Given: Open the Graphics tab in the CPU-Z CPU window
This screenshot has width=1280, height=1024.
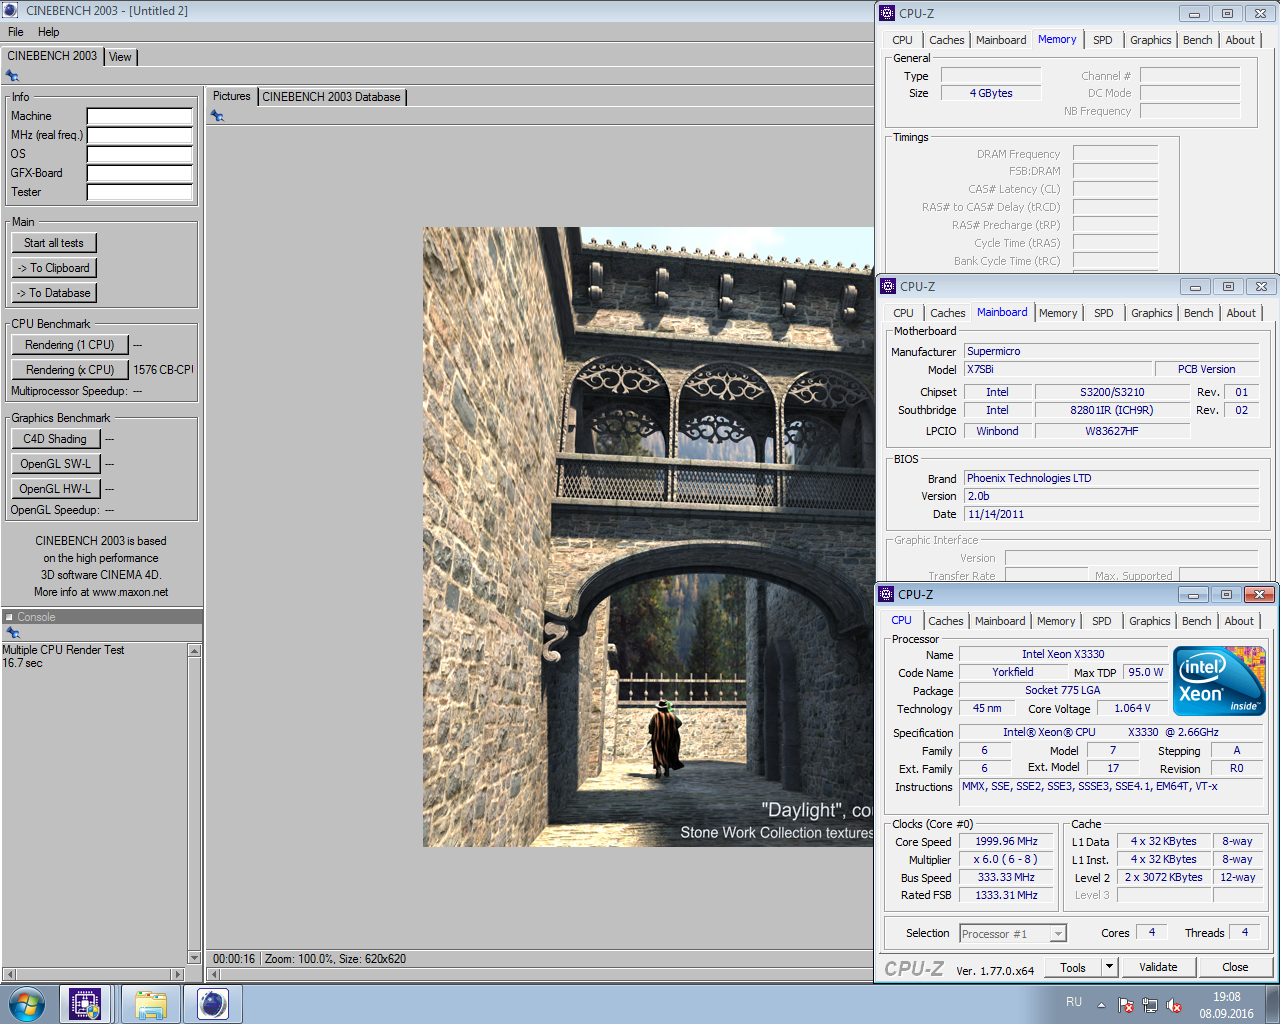Looking at the screenshot, I should tap(1150, 621).
